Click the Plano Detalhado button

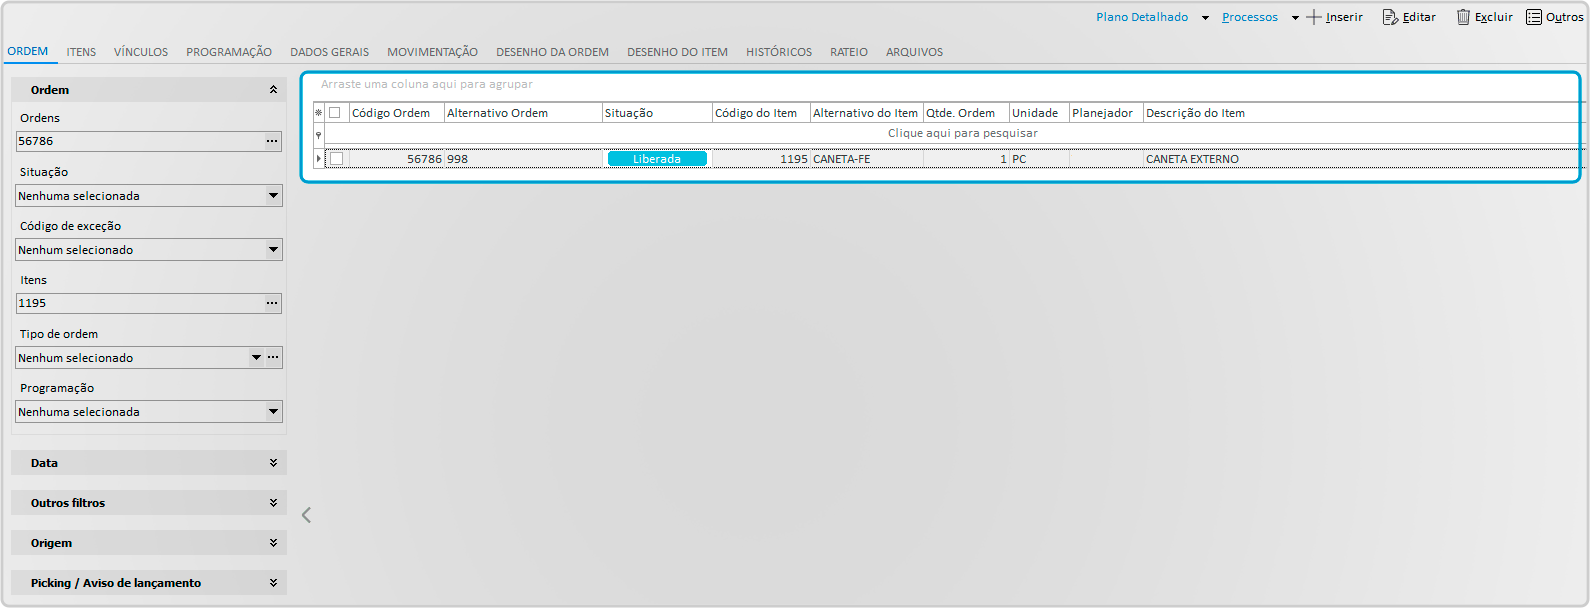coord(1142,17)
